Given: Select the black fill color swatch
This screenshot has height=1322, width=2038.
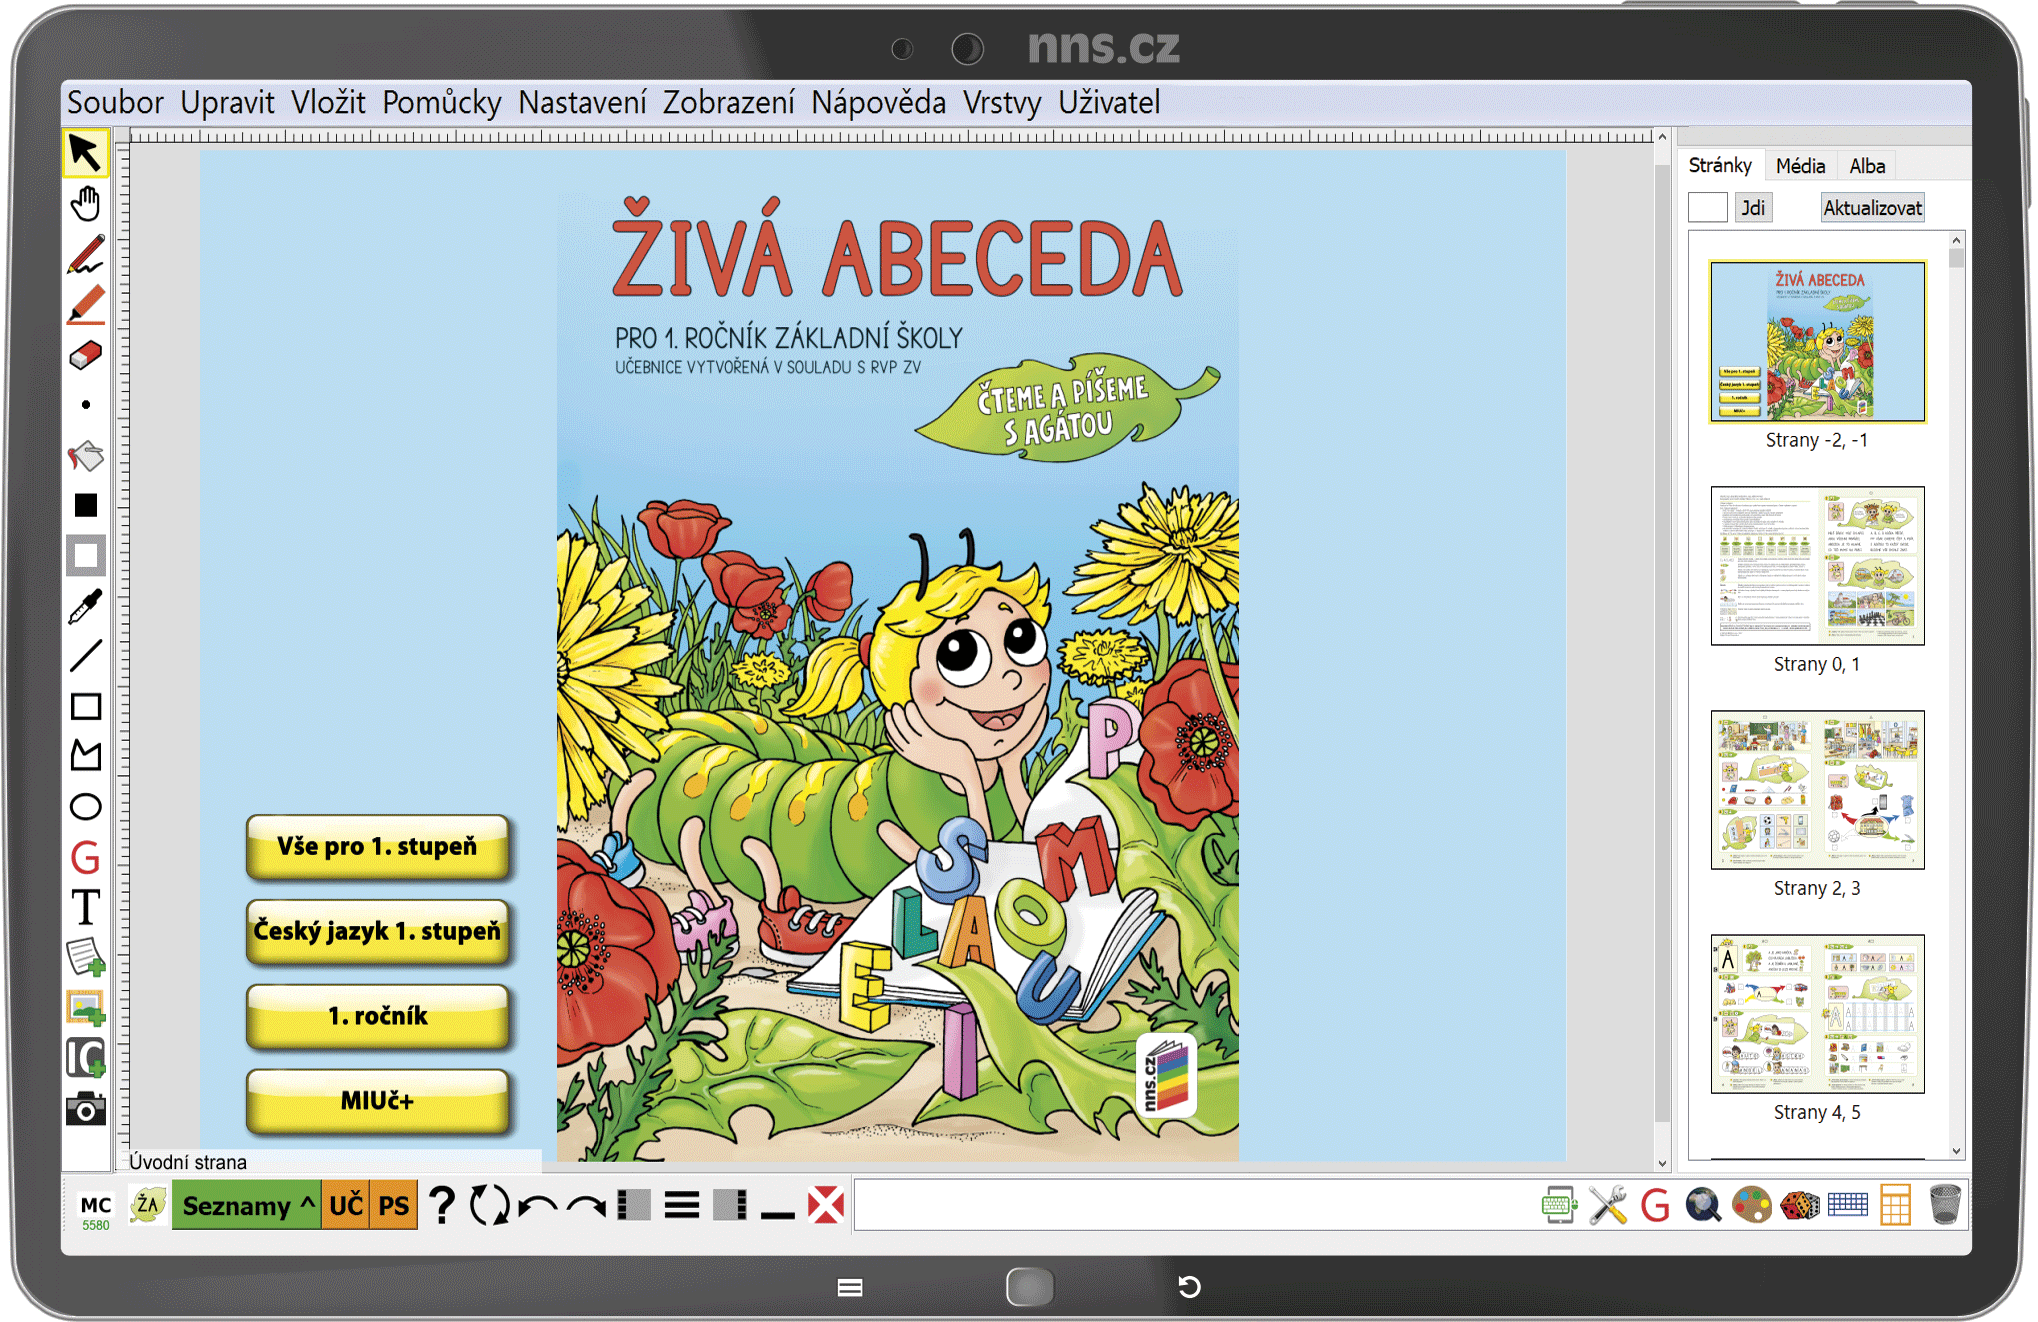Looking at the screenshot, I should tap(86, 506).
